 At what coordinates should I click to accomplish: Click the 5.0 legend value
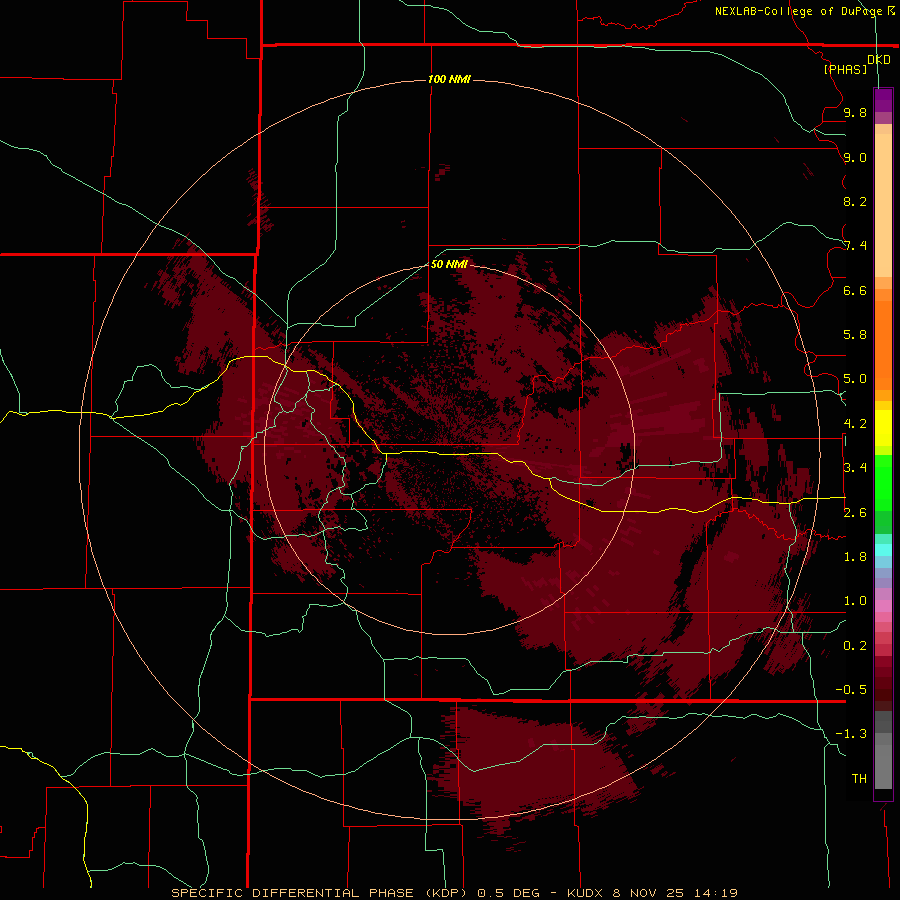[855, 379]
